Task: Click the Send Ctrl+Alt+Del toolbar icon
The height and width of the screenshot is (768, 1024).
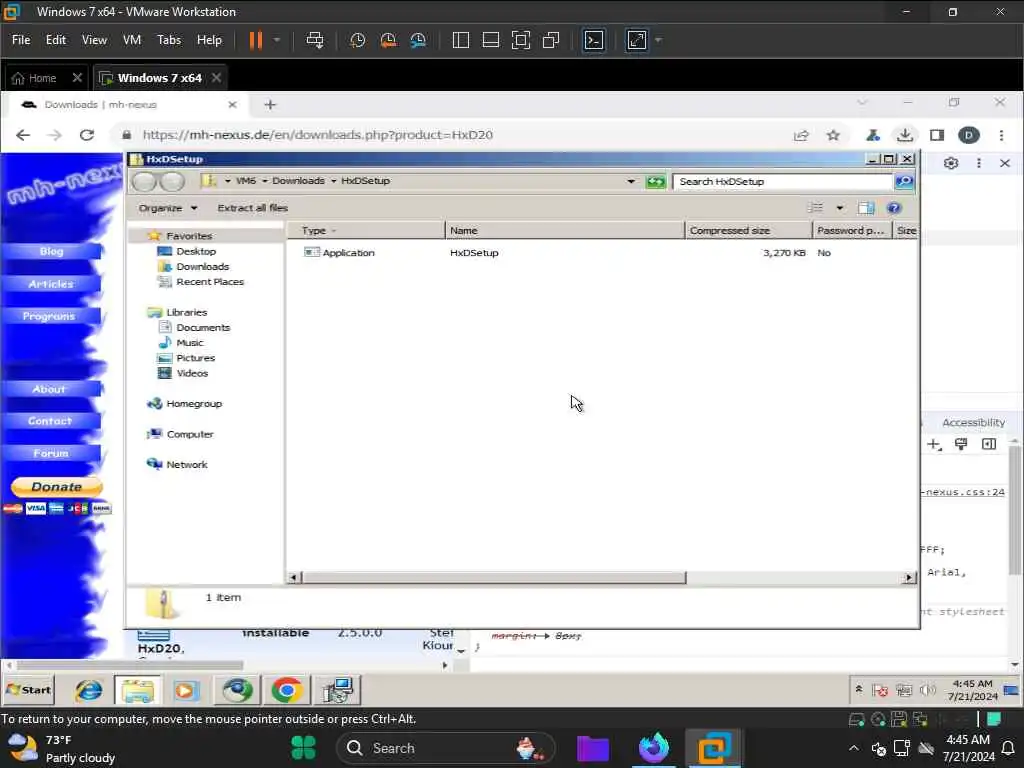Action: 315,40
